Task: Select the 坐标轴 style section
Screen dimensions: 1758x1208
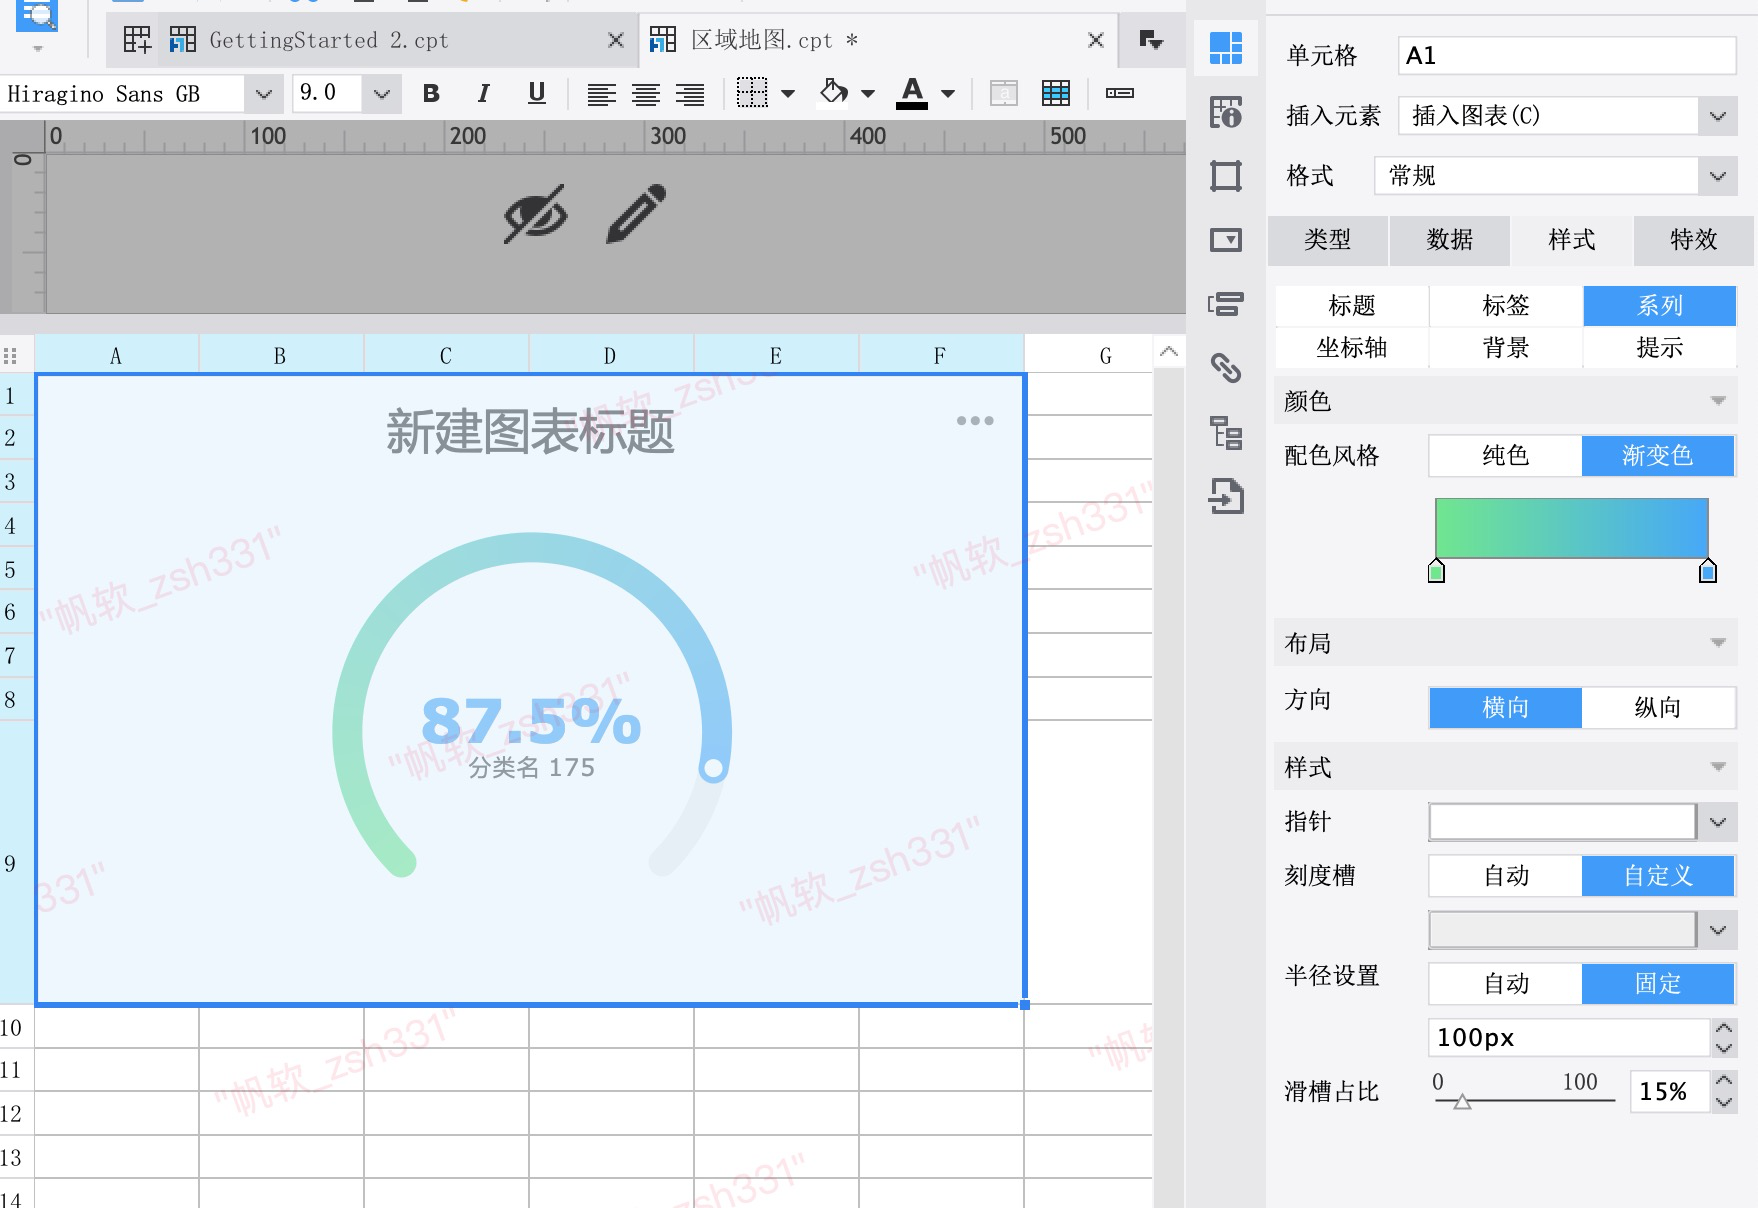Action: [x=1352, y=348]
